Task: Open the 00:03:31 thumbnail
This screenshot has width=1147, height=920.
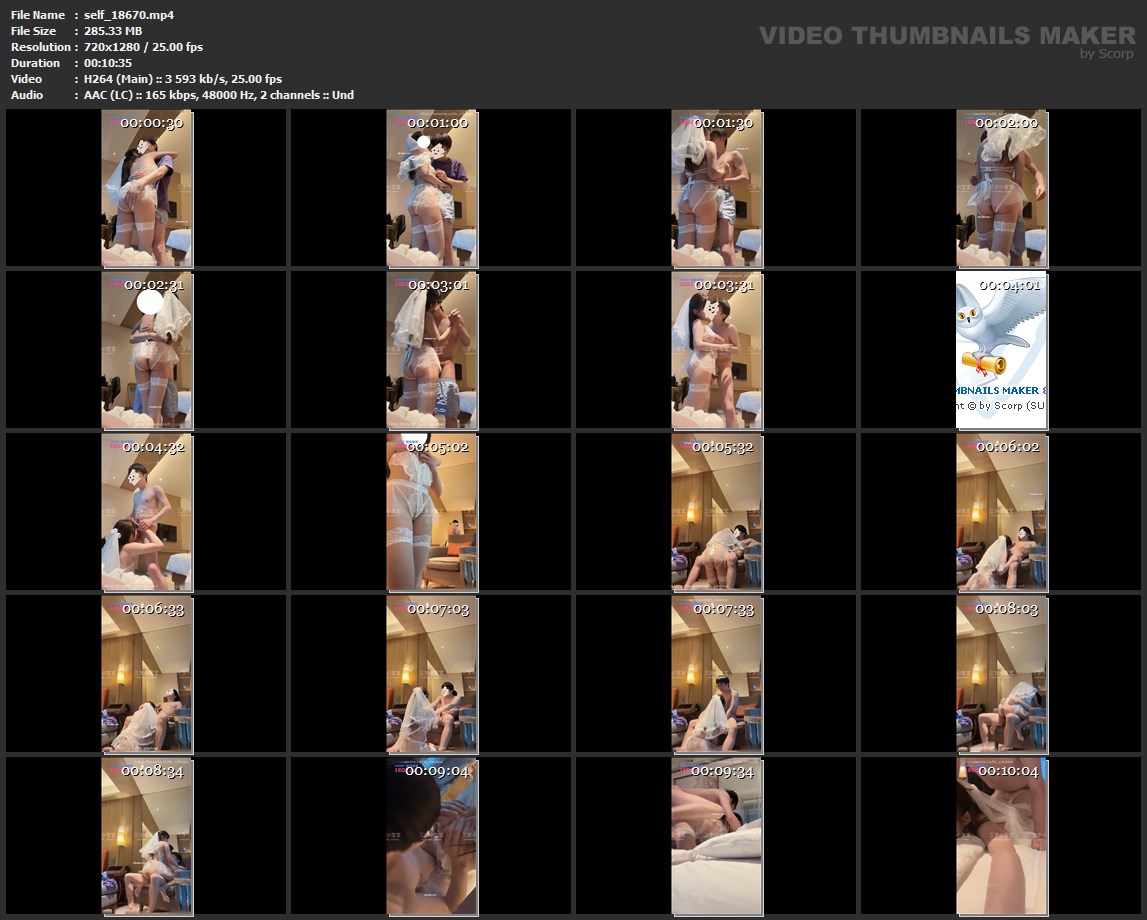Action: (x=716, y=350)
